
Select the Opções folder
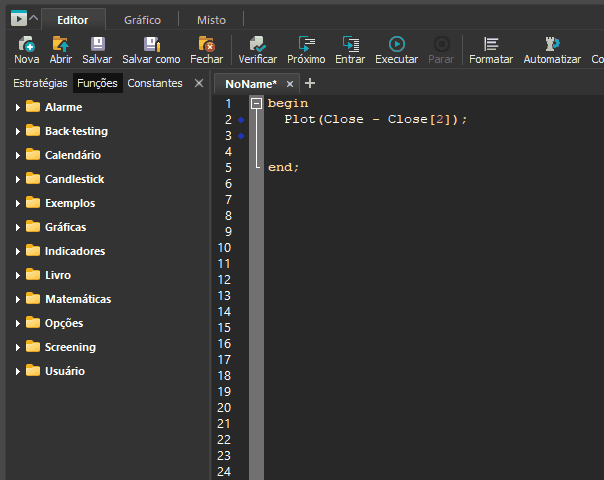point(64,323)
